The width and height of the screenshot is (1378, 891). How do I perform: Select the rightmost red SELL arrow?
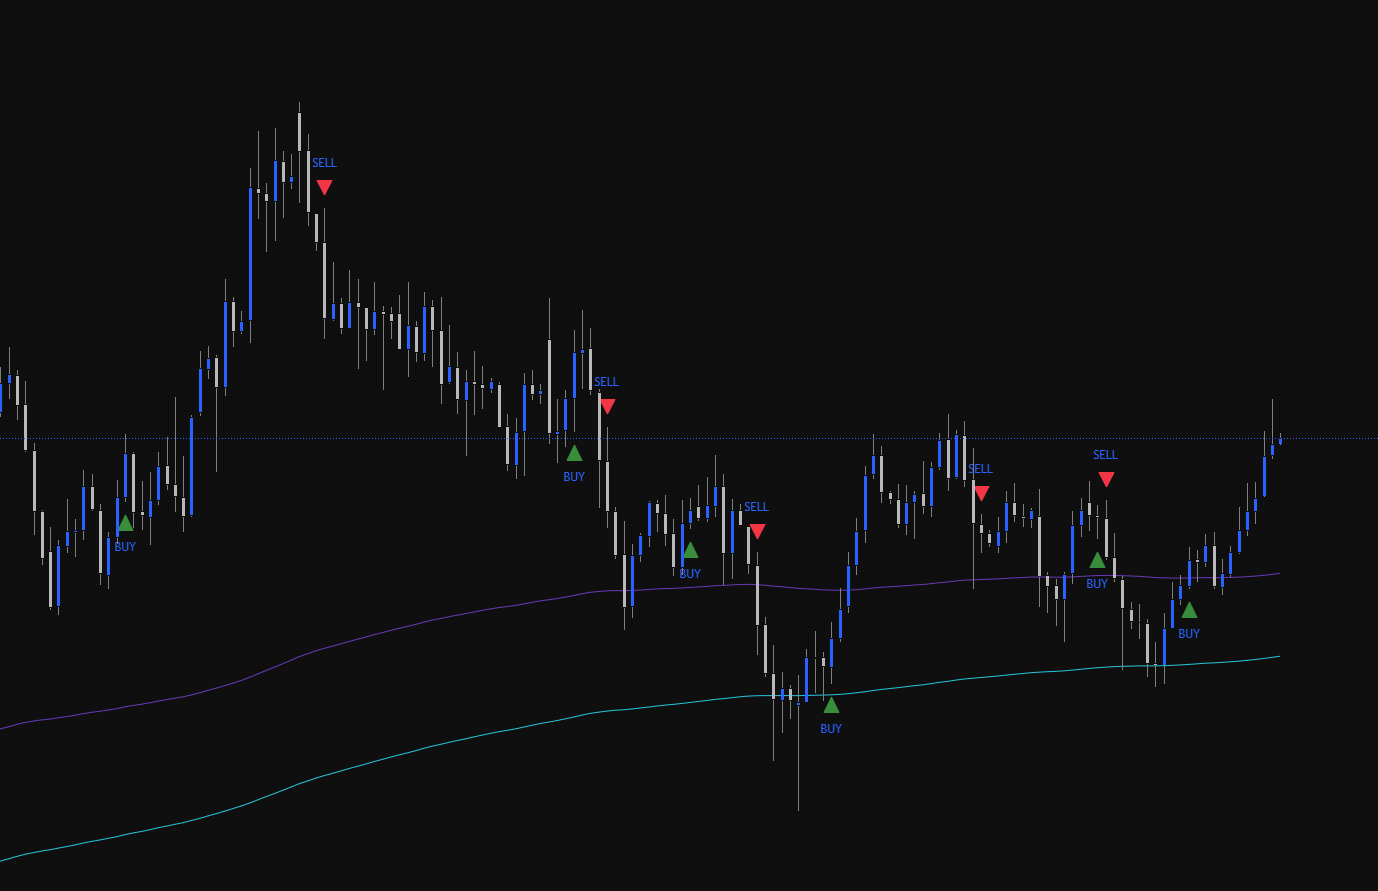pyautogui.click(x=1106, y=480)
